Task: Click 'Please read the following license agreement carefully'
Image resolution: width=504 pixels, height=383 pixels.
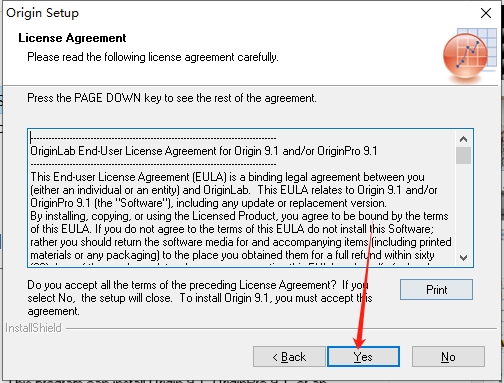Action: (x=153, y=57)
